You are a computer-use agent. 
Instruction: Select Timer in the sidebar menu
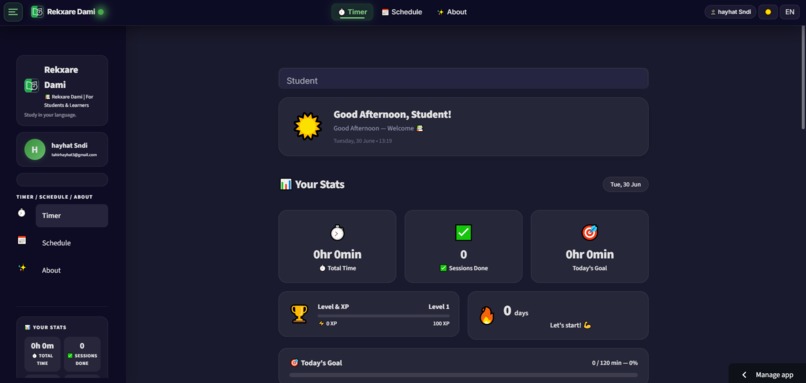tap(71, 215)
